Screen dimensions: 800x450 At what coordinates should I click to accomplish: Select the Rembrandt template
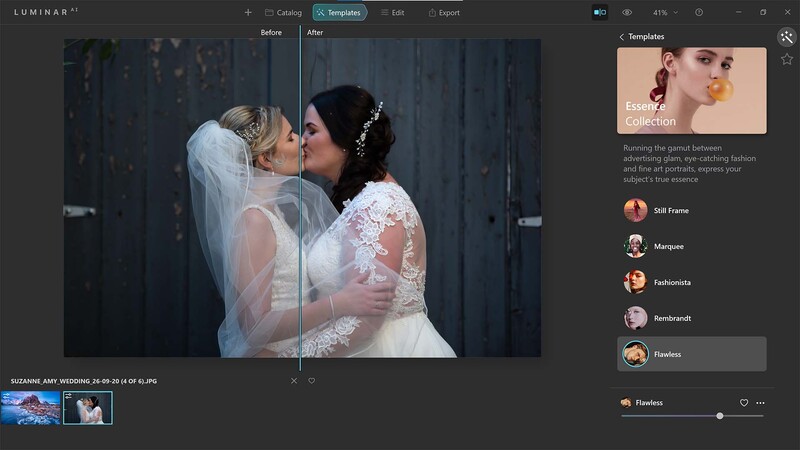coord(691,318)
